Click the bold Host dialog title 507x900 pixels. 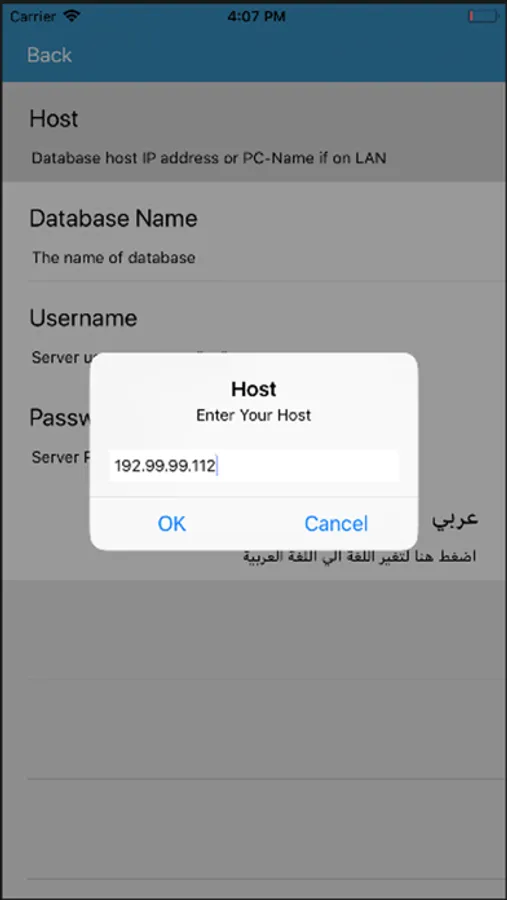pos(254,389)
